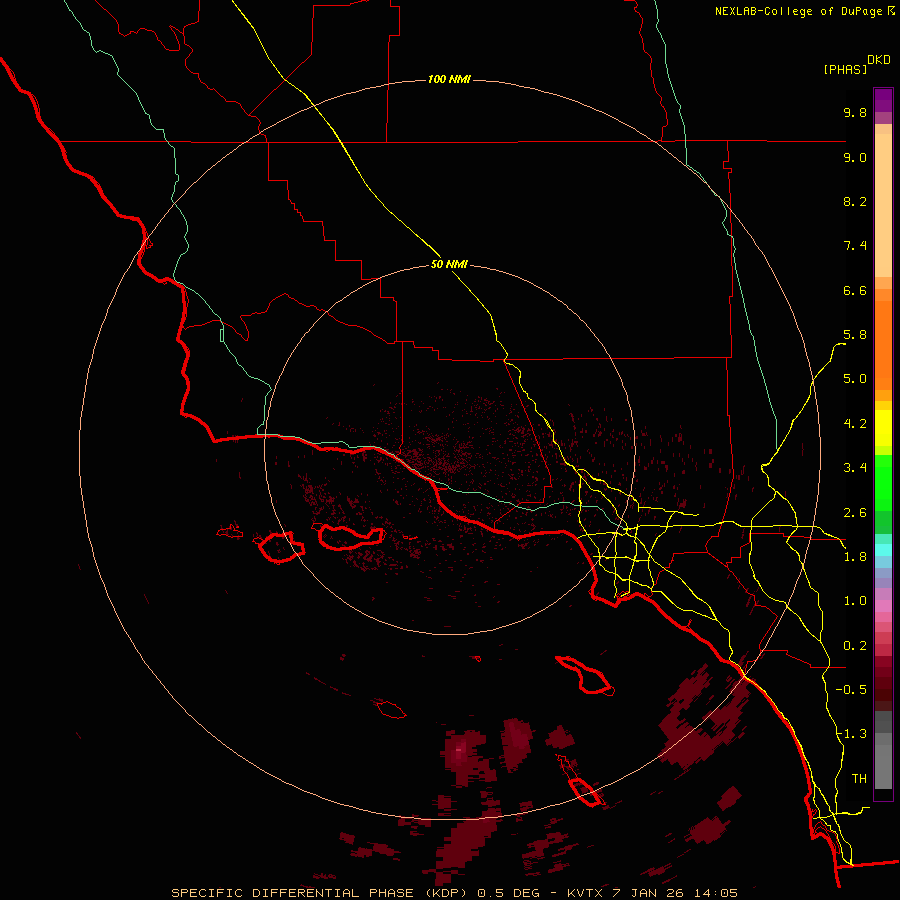The height and width of the screenshot is (900, 900).
Task: Click the 6.6 scale value
Action: point(855,290)
